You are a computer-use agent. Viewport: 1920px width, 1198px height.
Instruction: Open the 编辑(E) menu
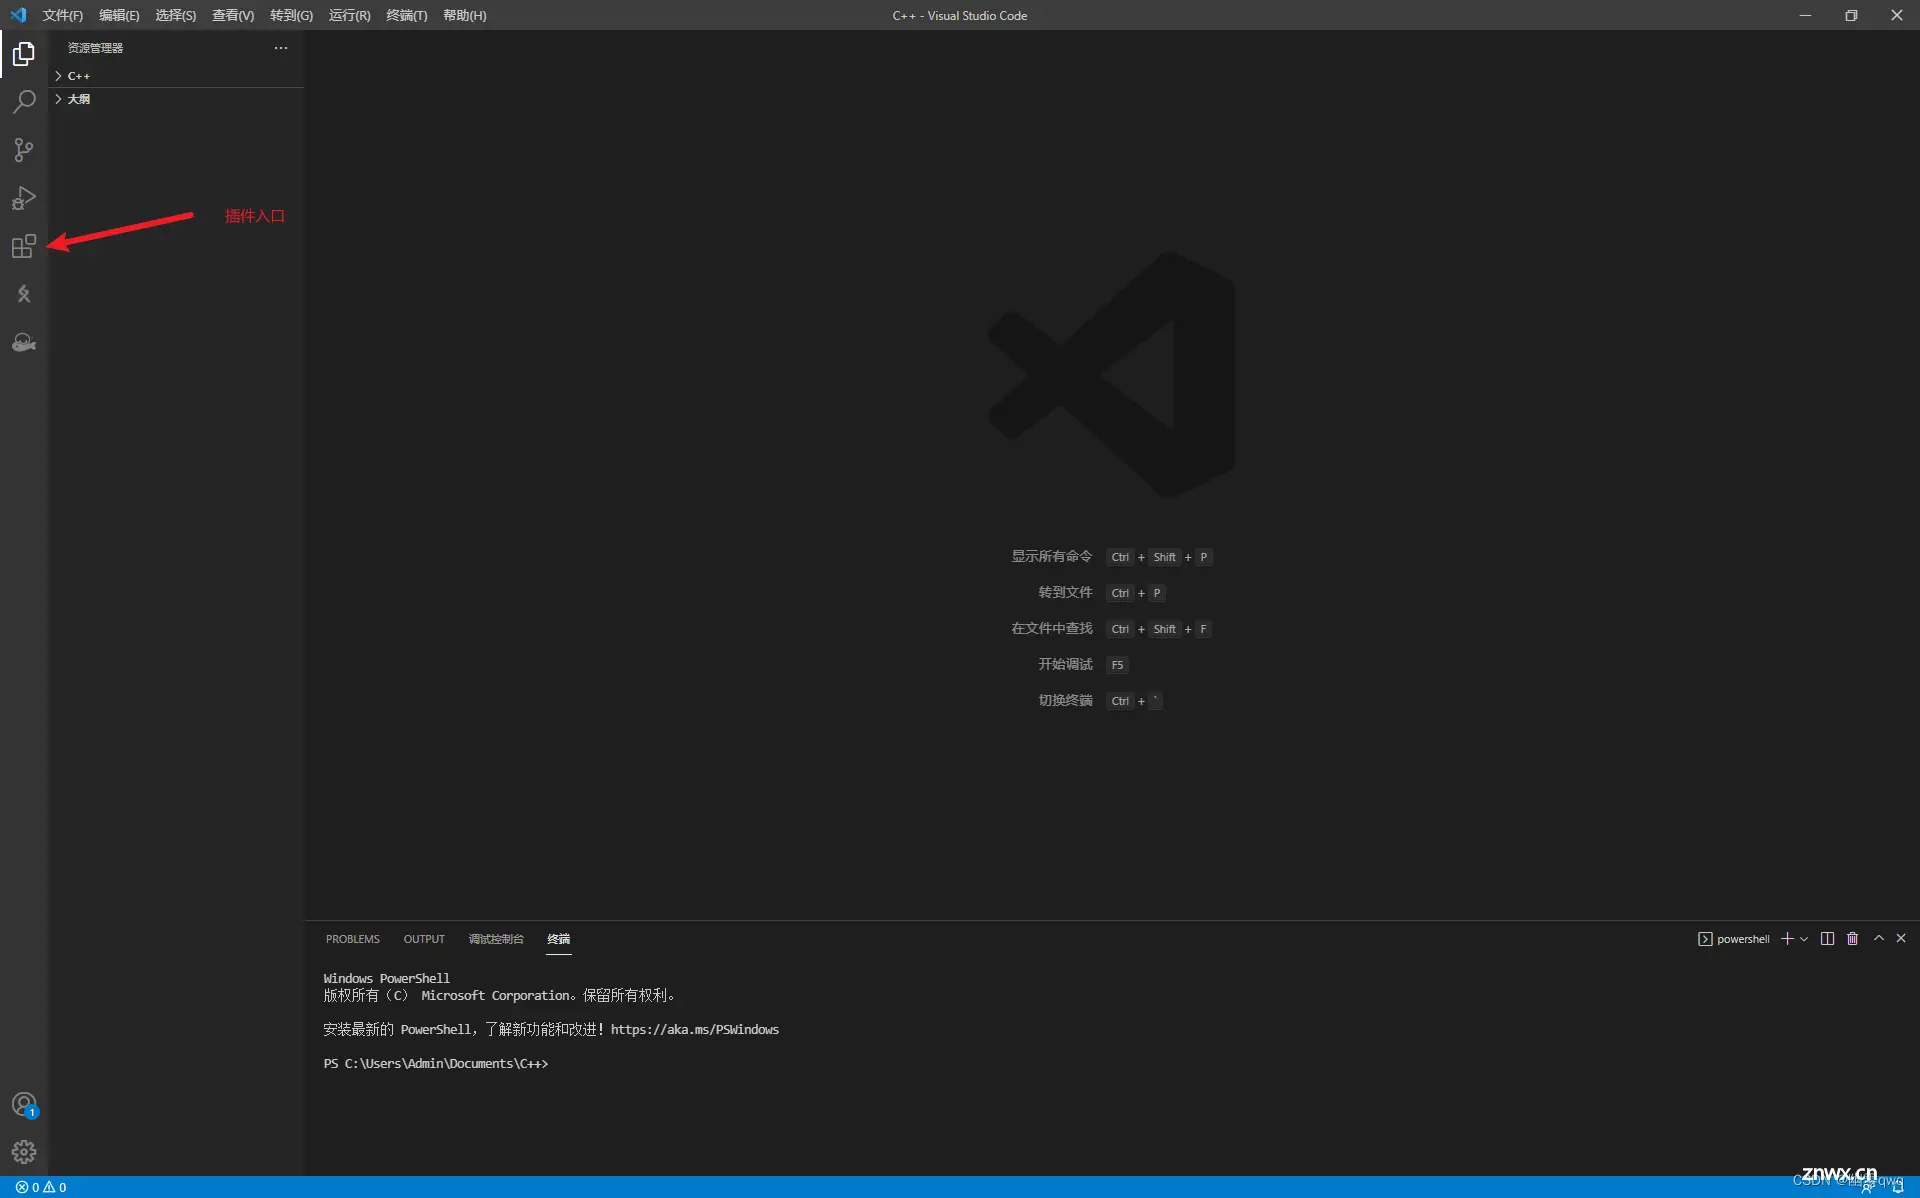tap(119, 15)
